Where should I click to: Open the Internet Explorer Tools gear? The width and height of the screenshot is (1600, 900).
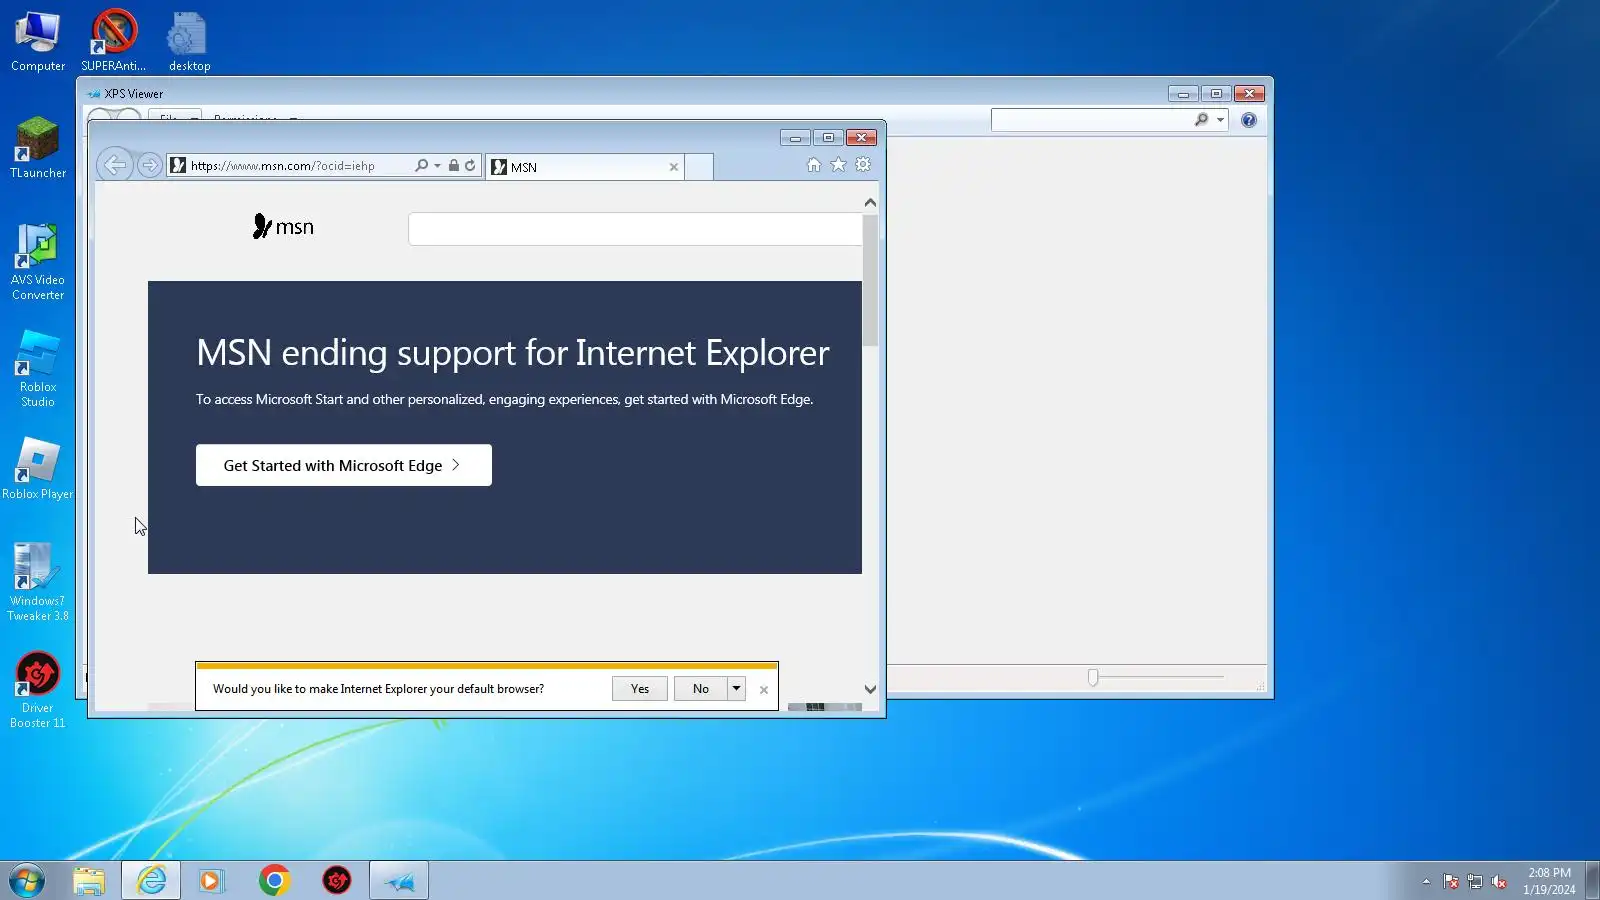point(863,165)
